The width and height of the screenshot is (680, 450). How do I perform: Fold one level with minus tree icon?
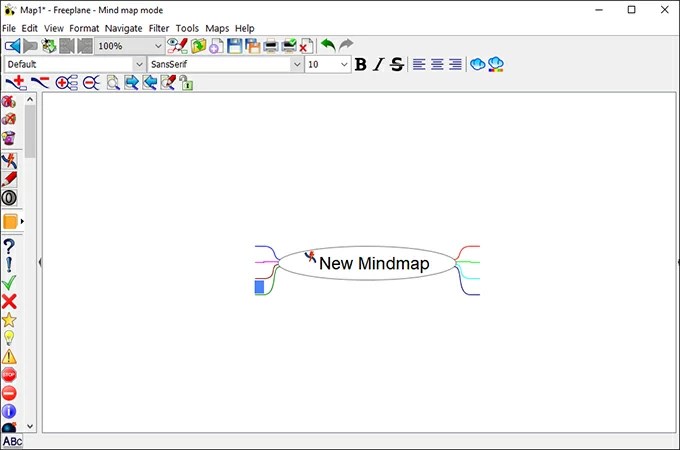[91, 82]
